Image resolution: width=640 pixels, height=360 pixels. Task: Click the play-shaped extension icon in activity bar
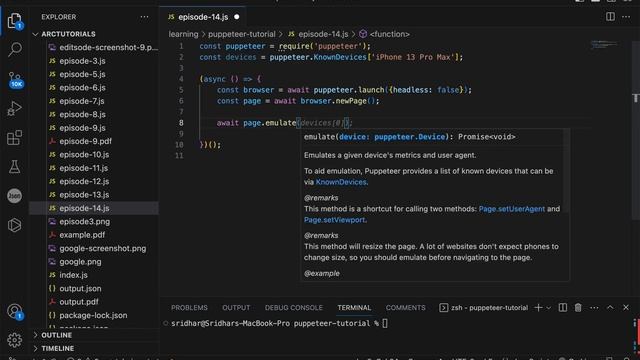pyautogui.click(x=15, y=225)
